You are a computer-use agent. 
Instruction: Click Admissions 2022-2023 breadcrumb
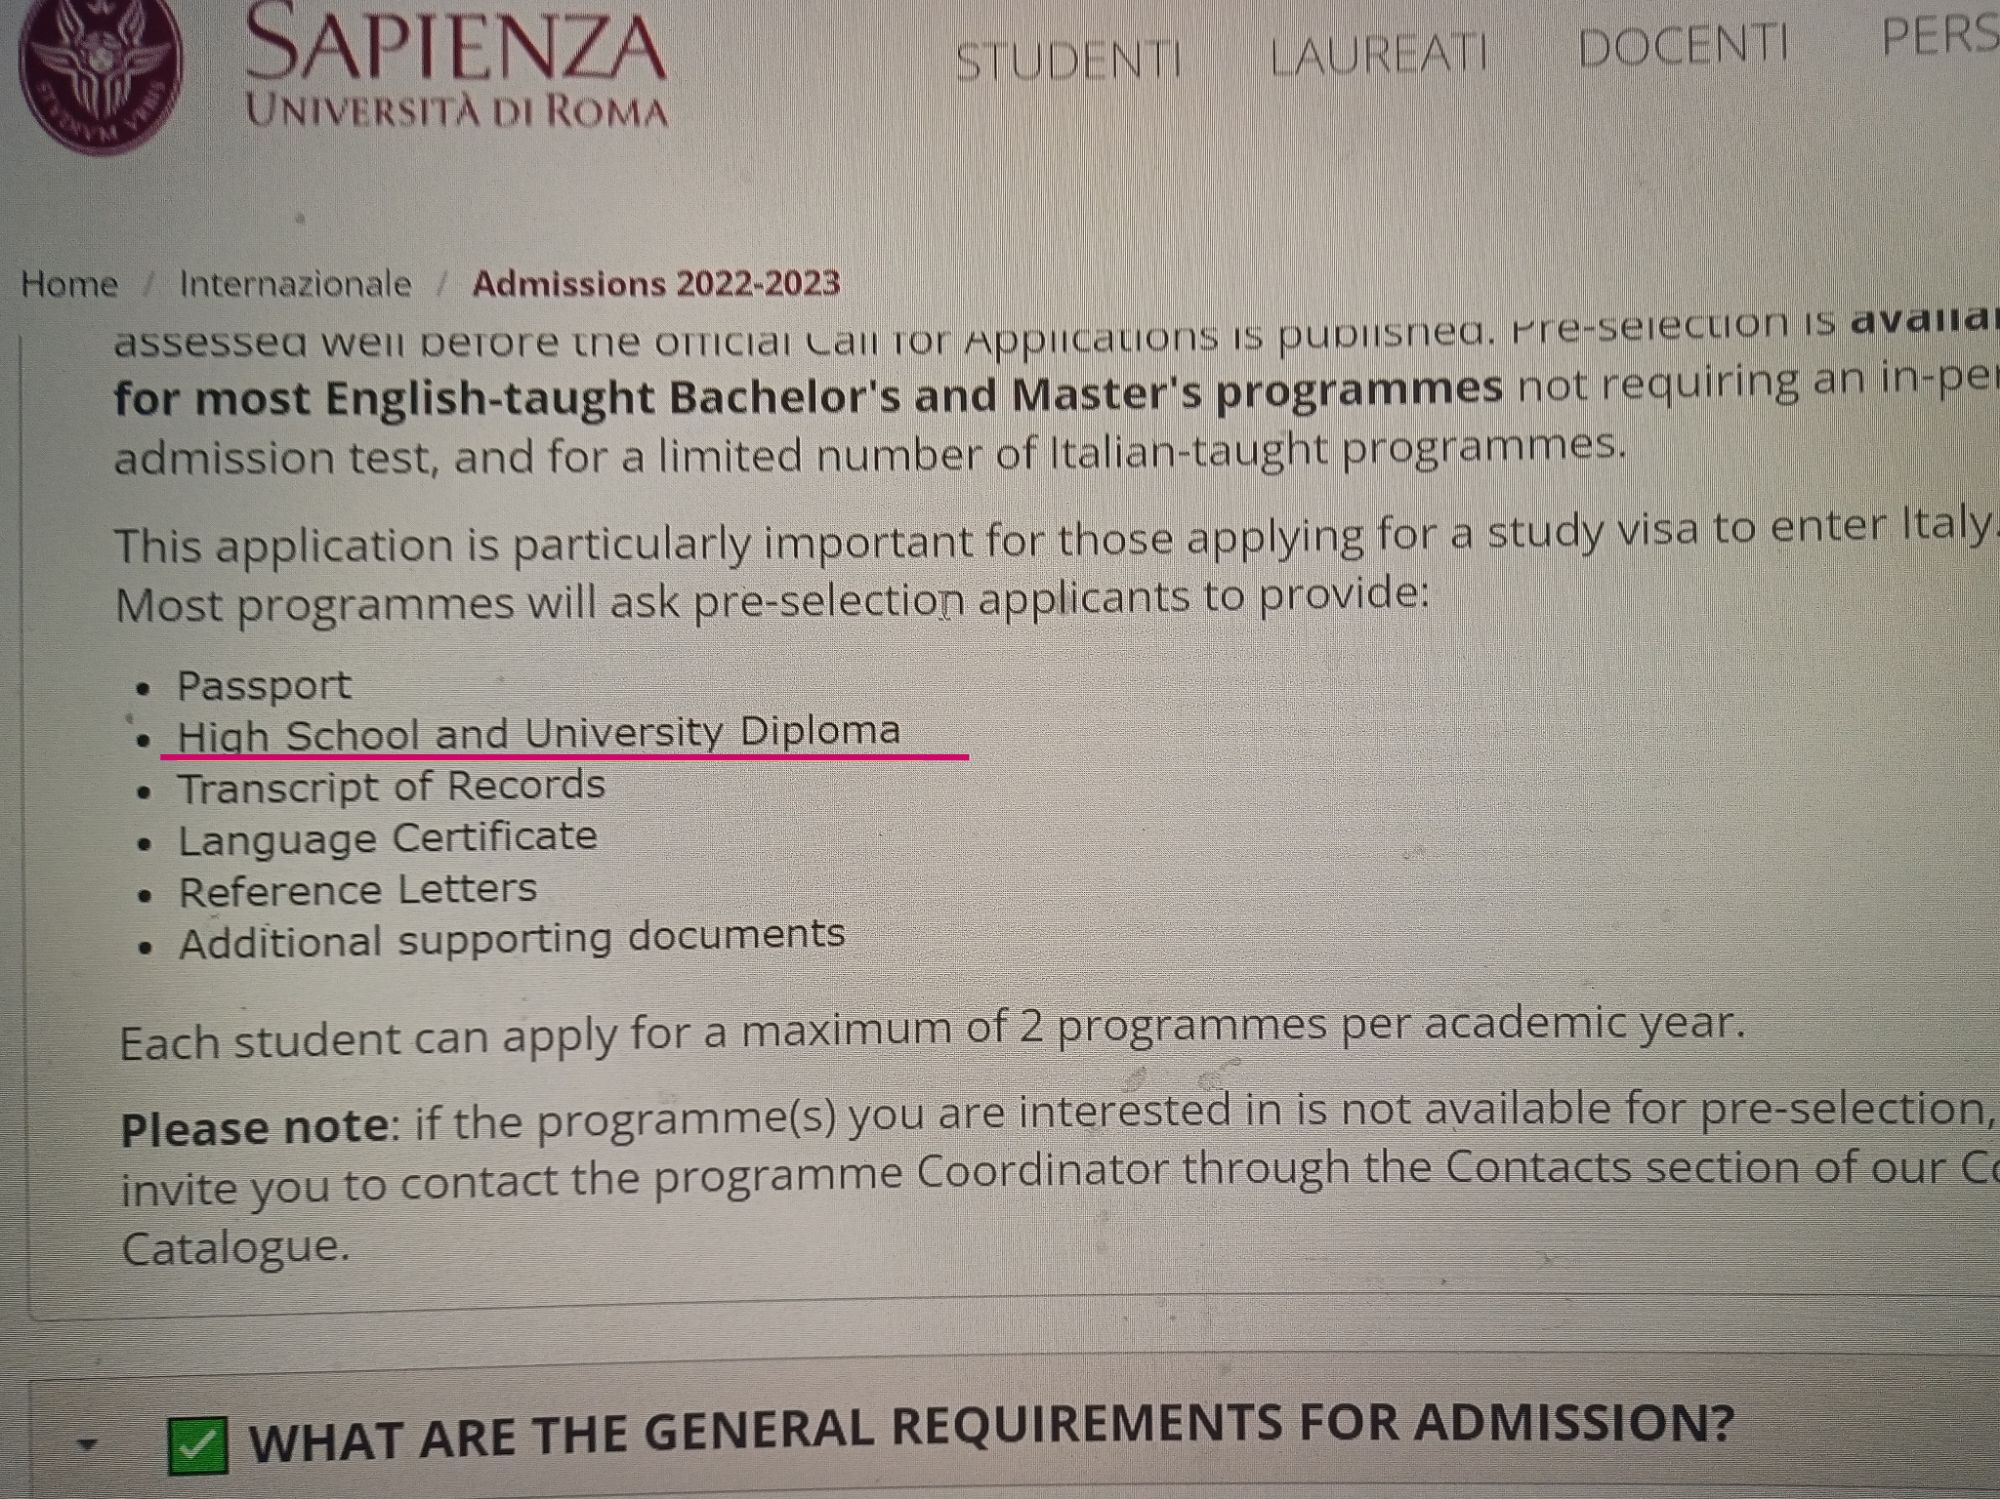pos(656,284)
